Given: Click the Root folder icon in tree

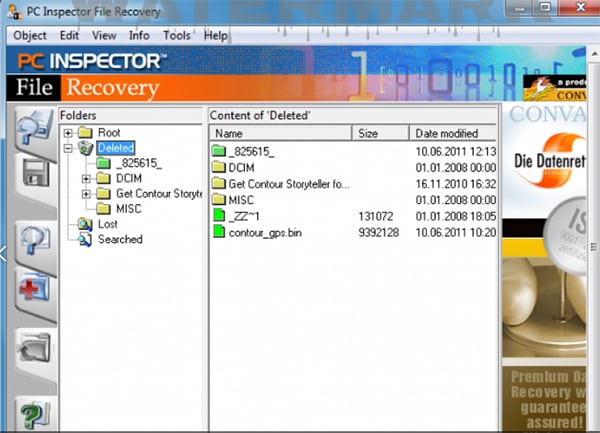Looking at the screenshot, I should tap(85, 133).
